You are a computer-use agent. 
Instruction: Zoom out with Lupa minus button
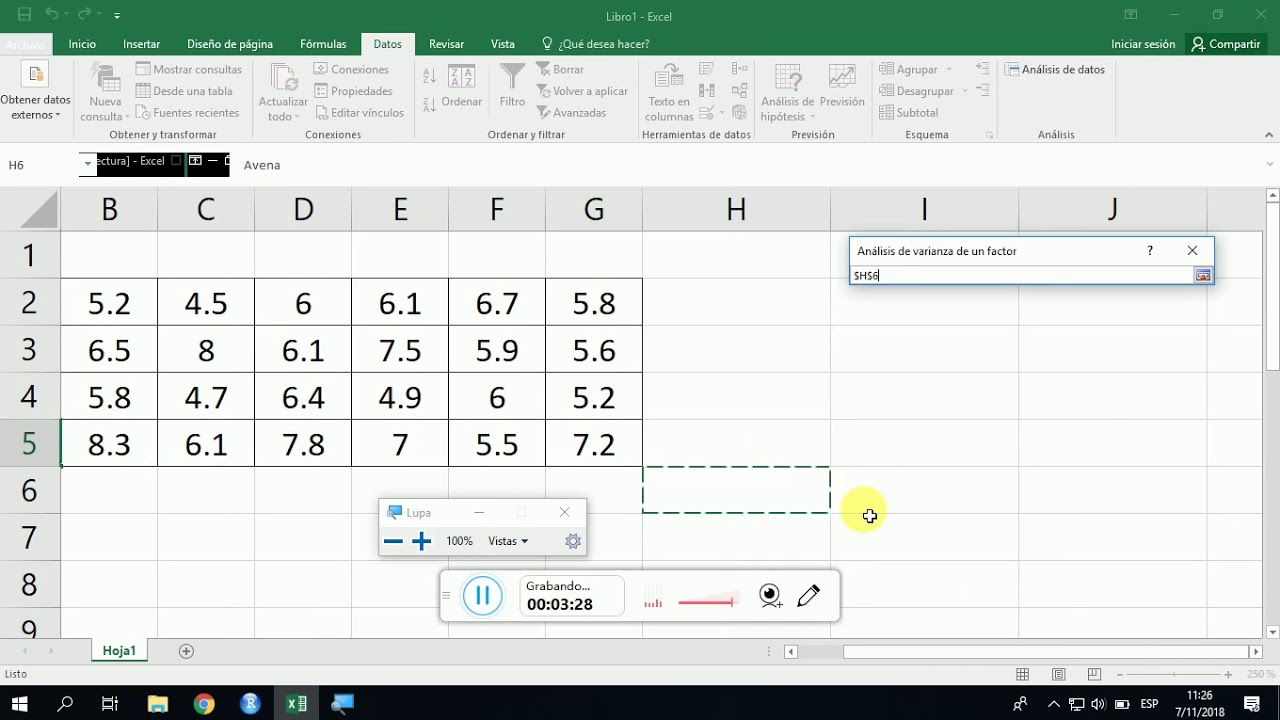(x=393, y=541)
